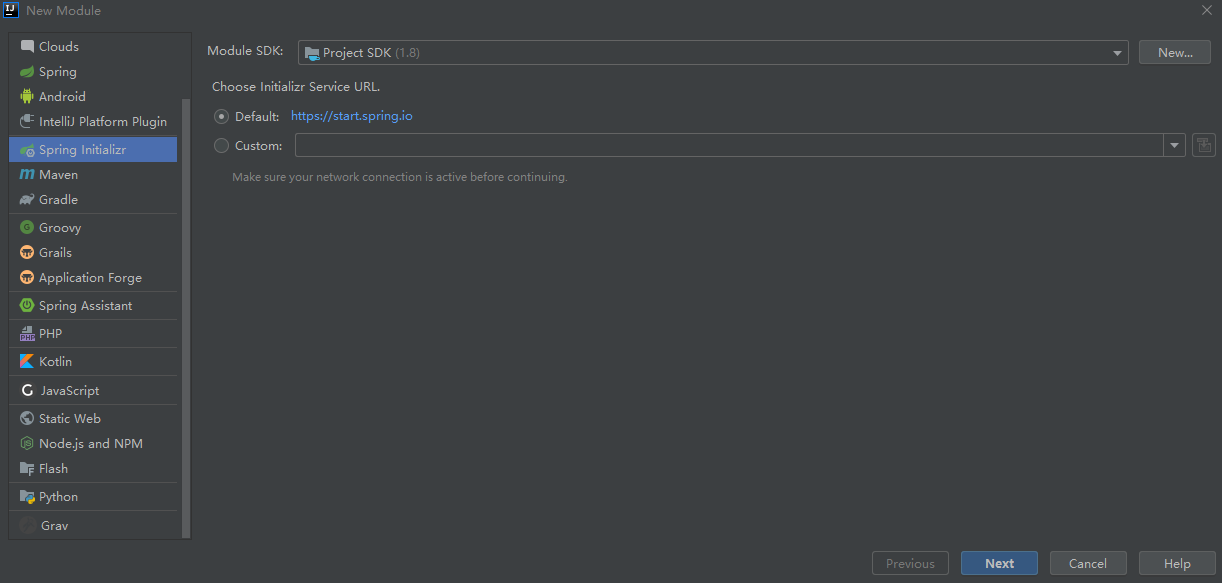Click the icon button beside the Custom URL field
1222x583 pixels.
(x=1204, y=146)
